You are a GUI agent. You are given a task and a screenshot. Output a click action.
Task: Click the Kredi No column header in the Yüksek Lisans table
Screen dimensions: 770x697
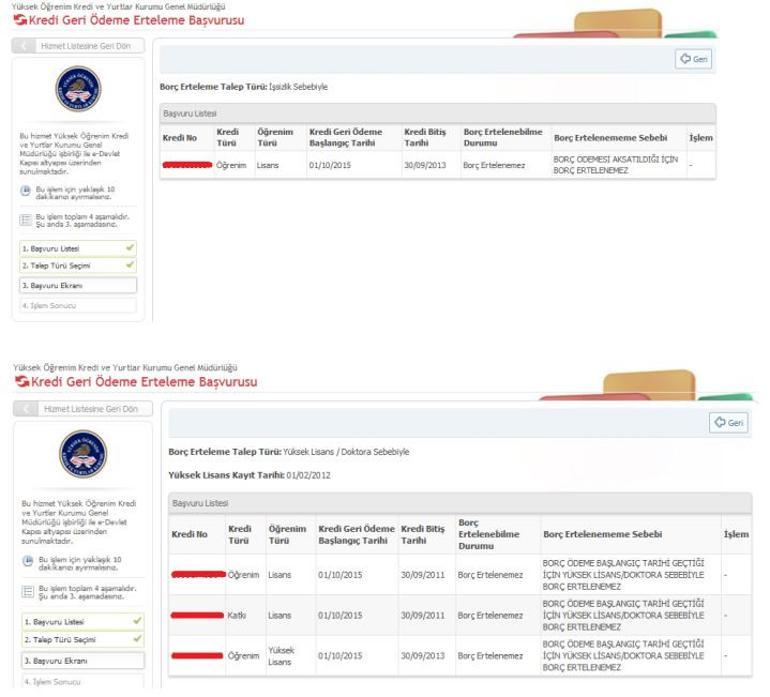point(189,535)
